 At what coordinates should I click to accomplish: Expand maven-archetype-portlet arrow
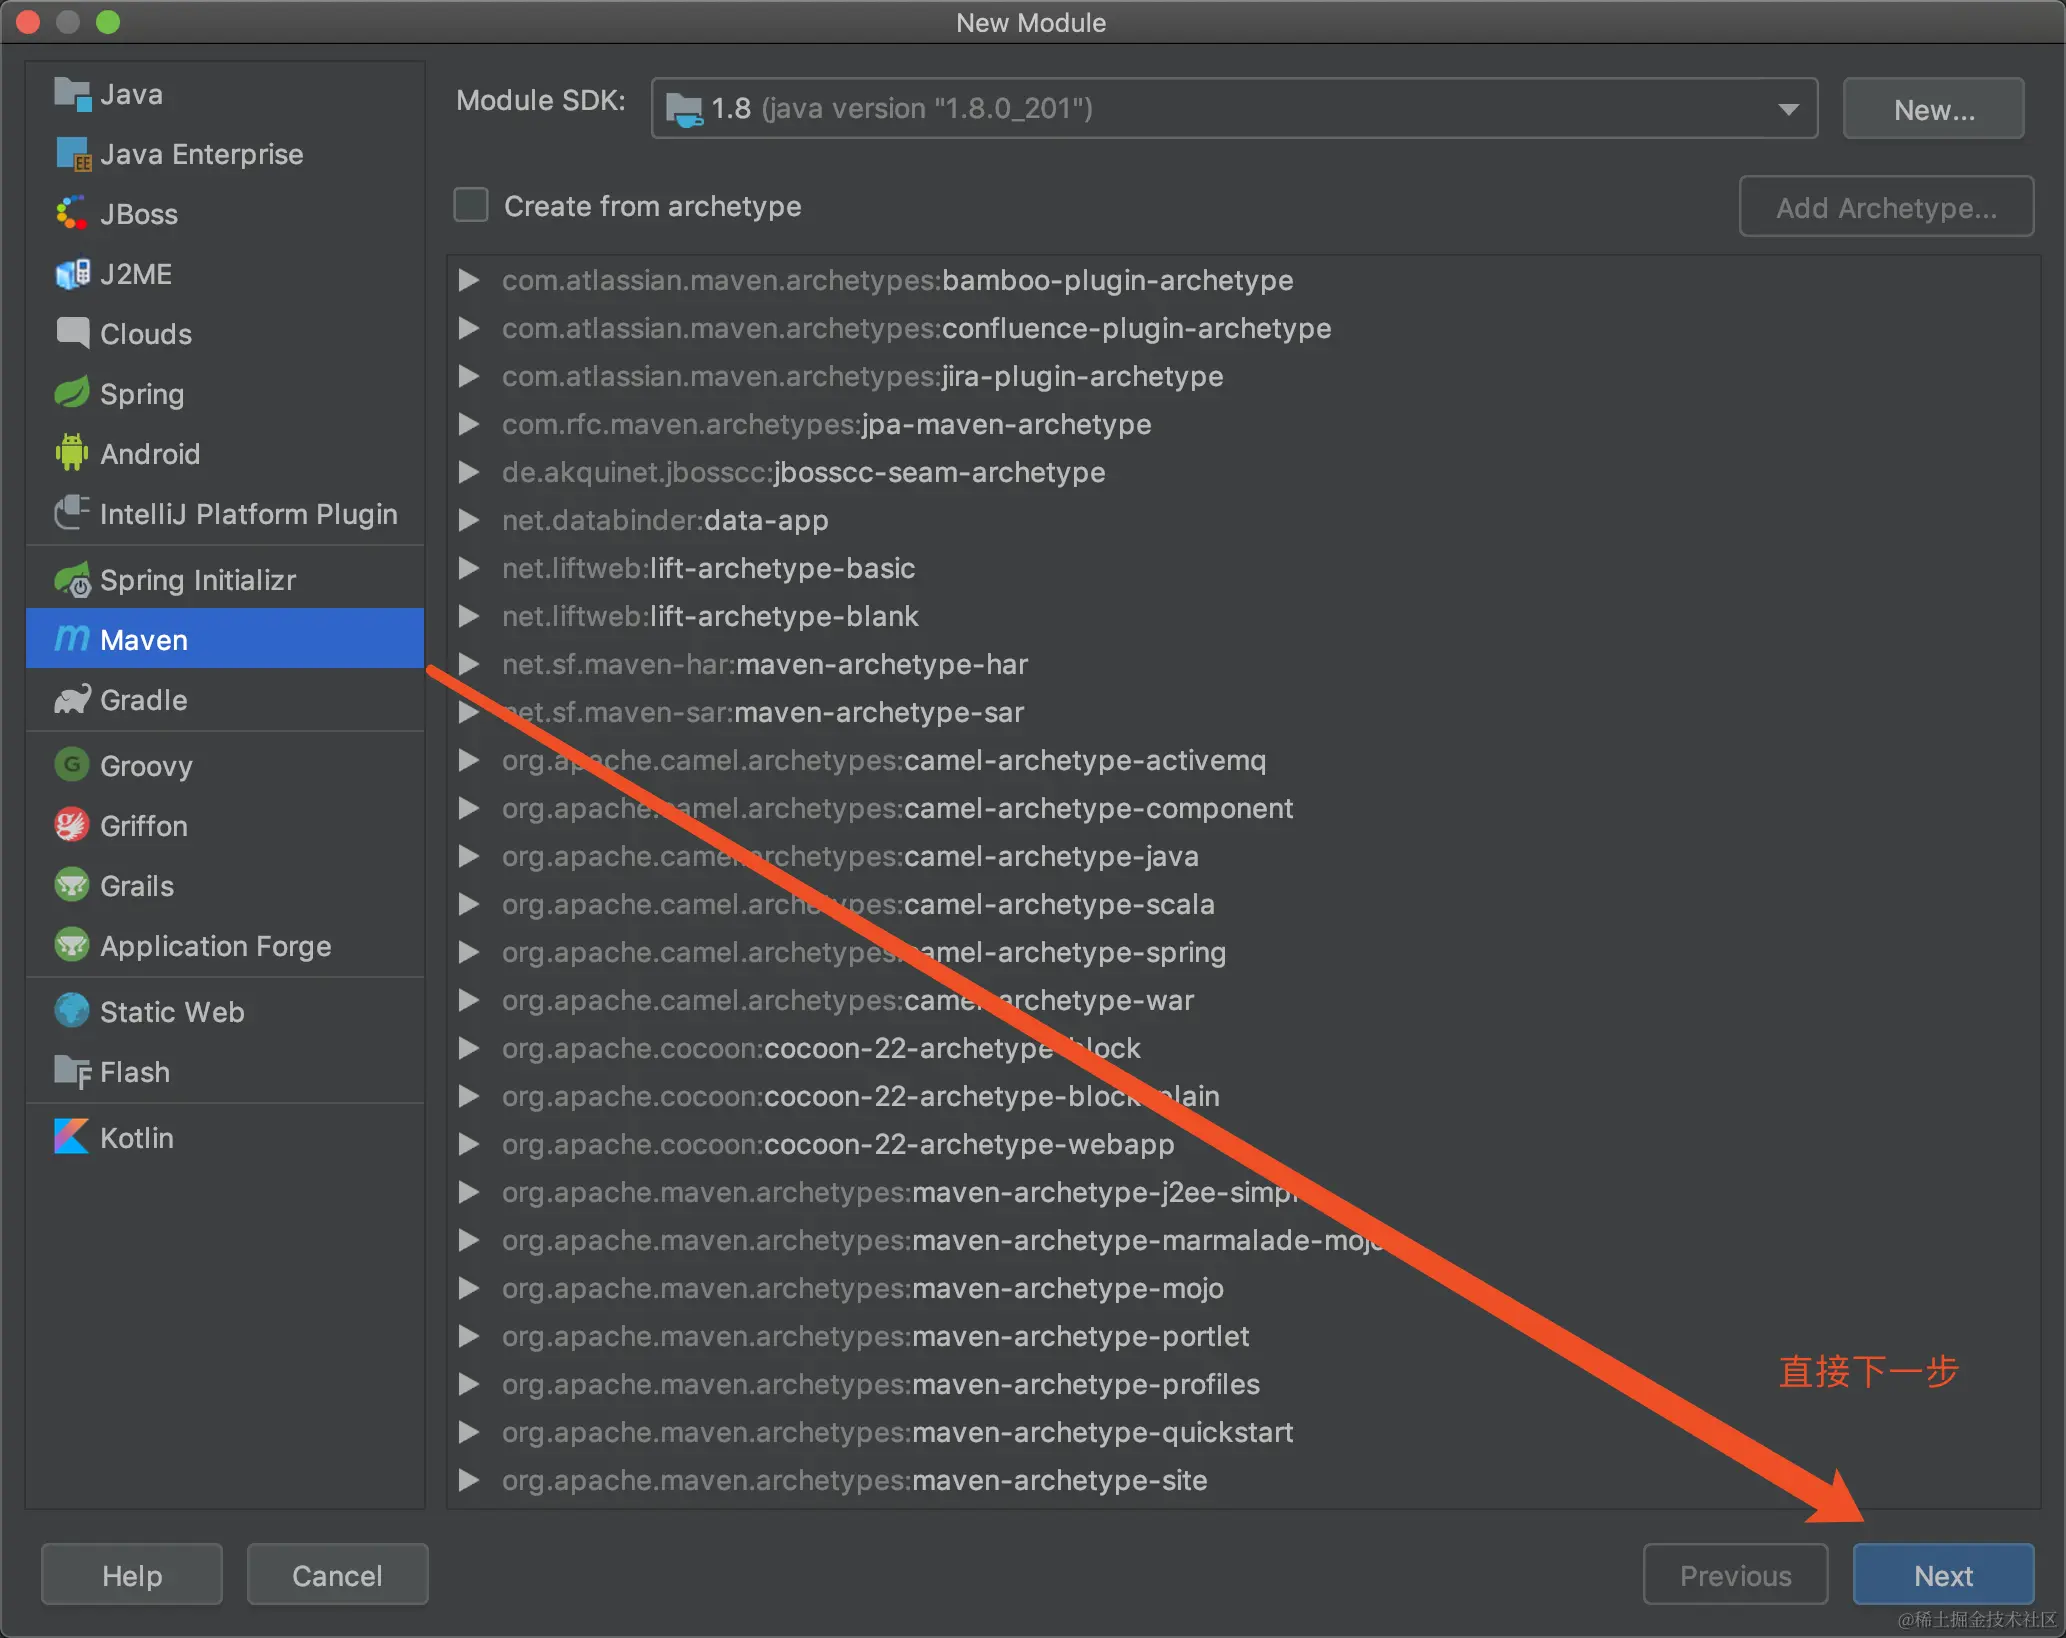pyautogui.click(x=468, y=1336)
